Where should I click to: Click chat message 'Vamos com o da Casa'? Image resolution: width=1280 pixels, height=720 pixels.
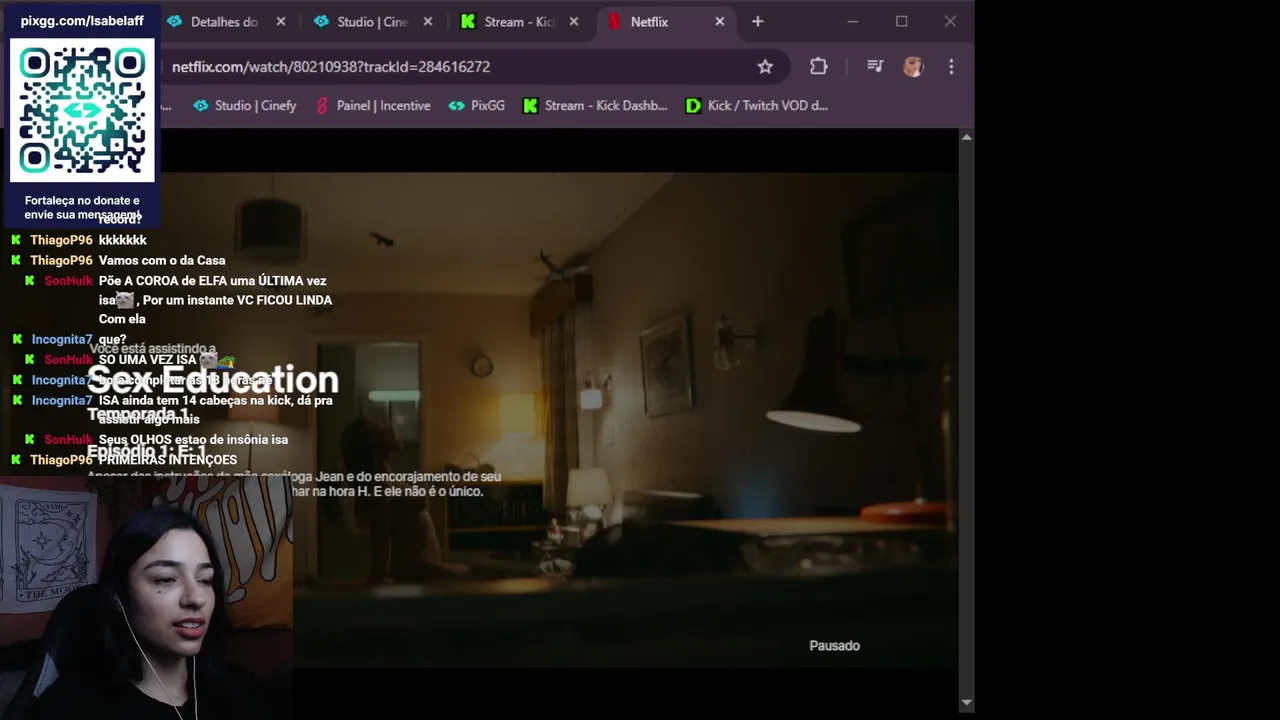[162, 261]
